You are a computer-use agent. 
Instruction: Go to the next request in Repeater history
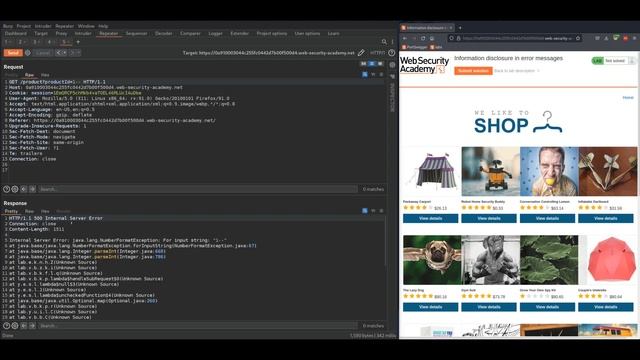click(75, 53)
